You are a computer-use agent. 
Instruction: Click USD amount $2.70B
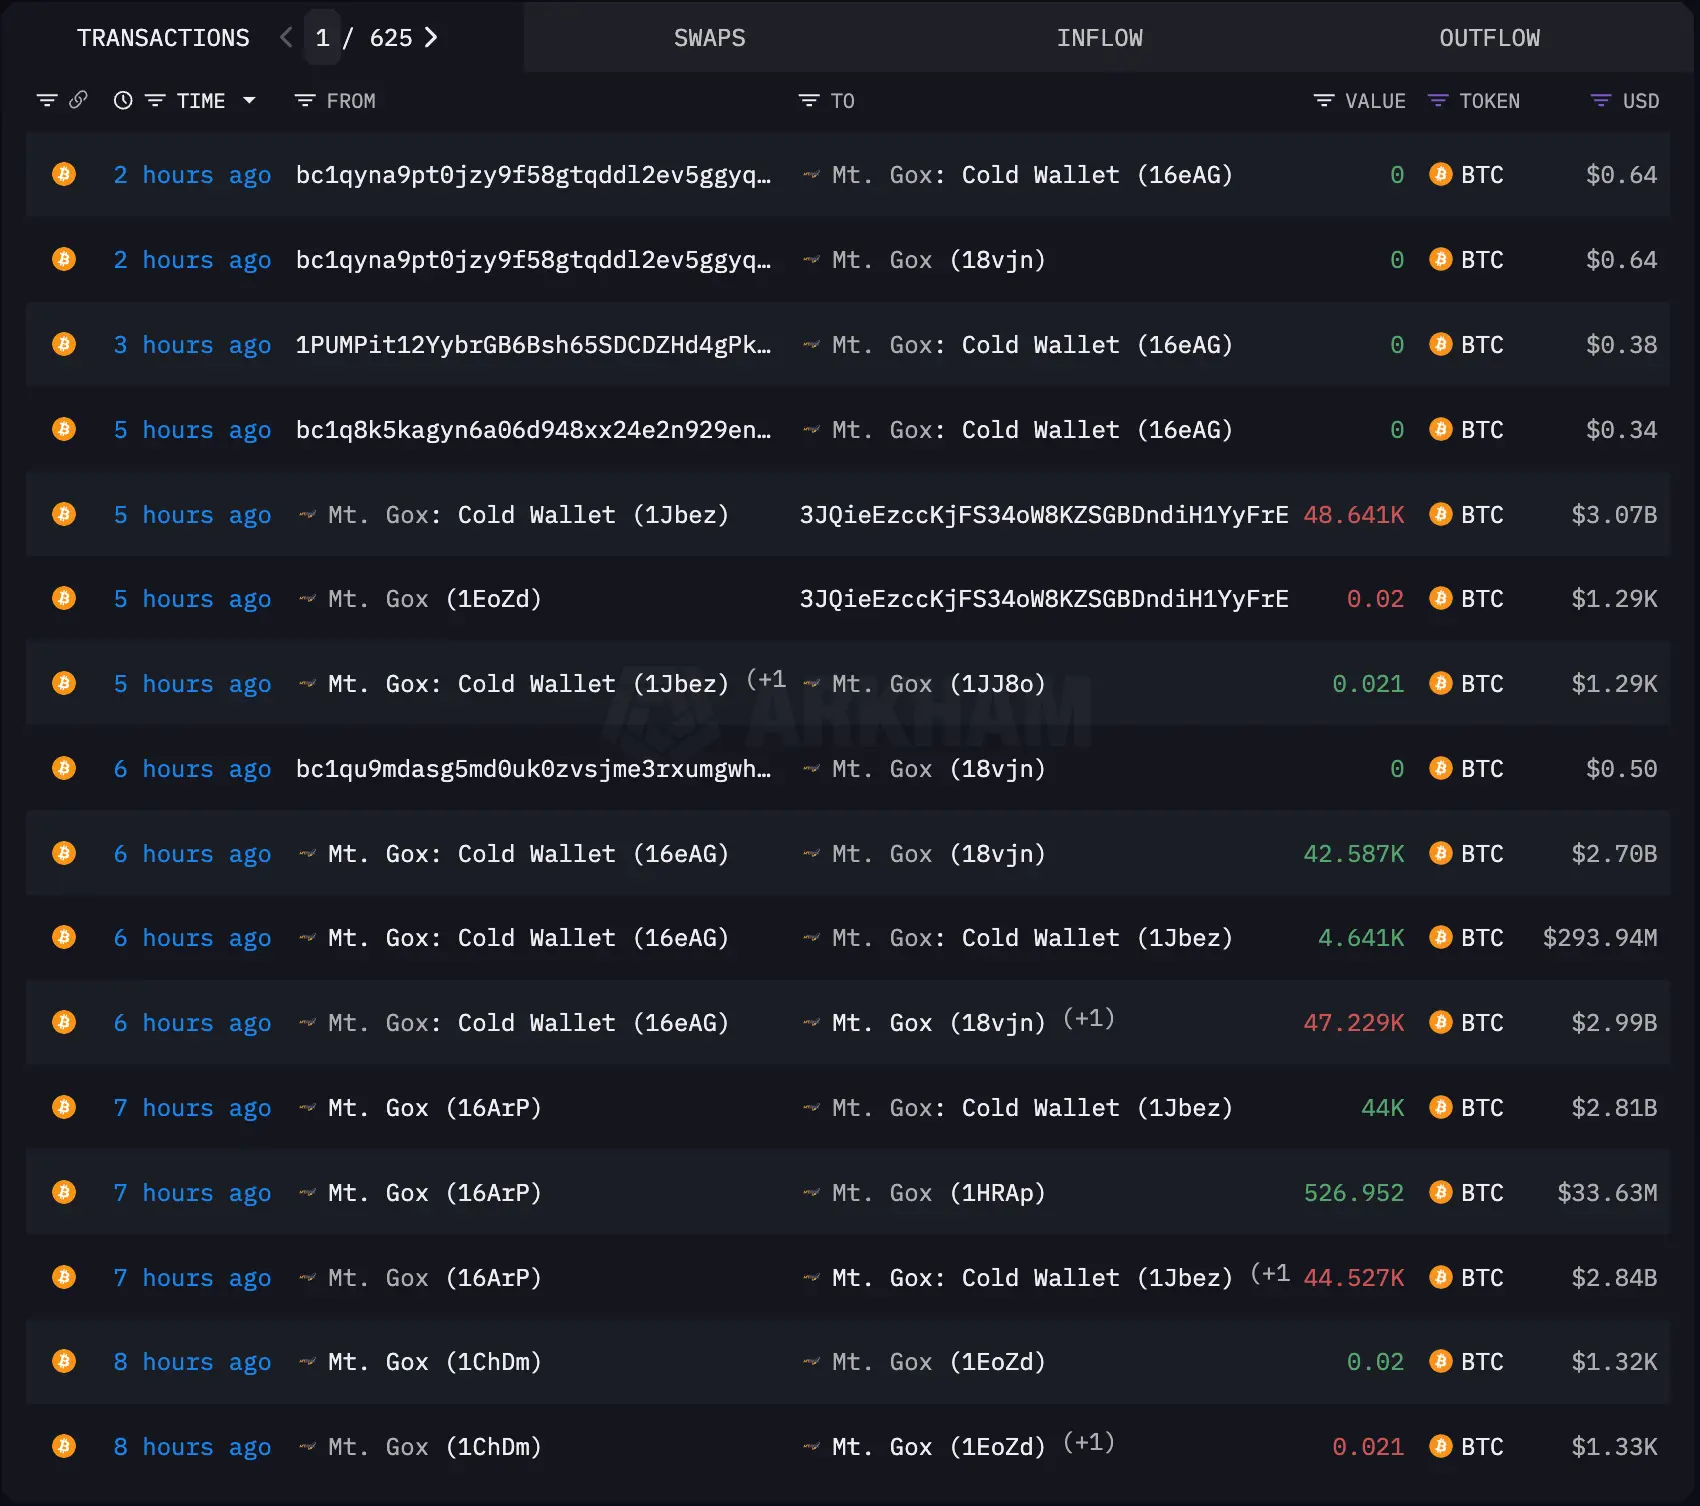pos(1614,854)
